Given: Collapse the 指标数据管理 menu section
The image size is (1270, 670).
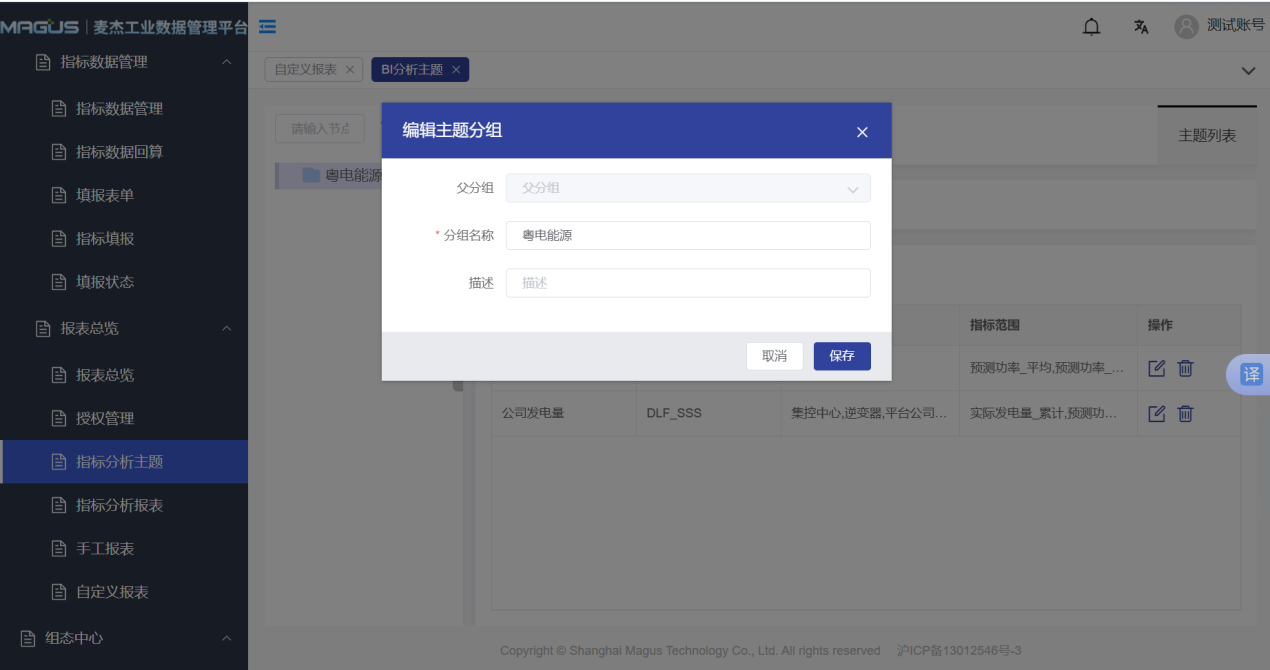Looking at the screenshot, I should click(226, 62).
